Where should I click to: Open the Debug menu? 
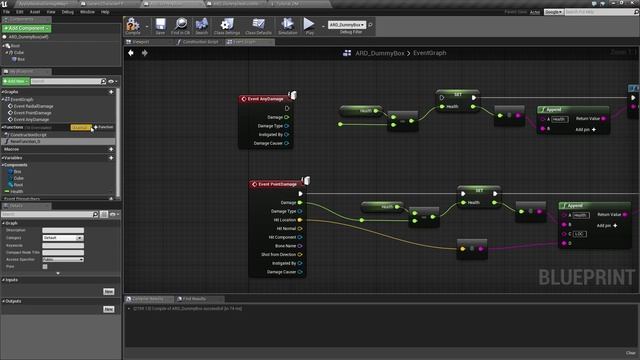coord(68,12)
